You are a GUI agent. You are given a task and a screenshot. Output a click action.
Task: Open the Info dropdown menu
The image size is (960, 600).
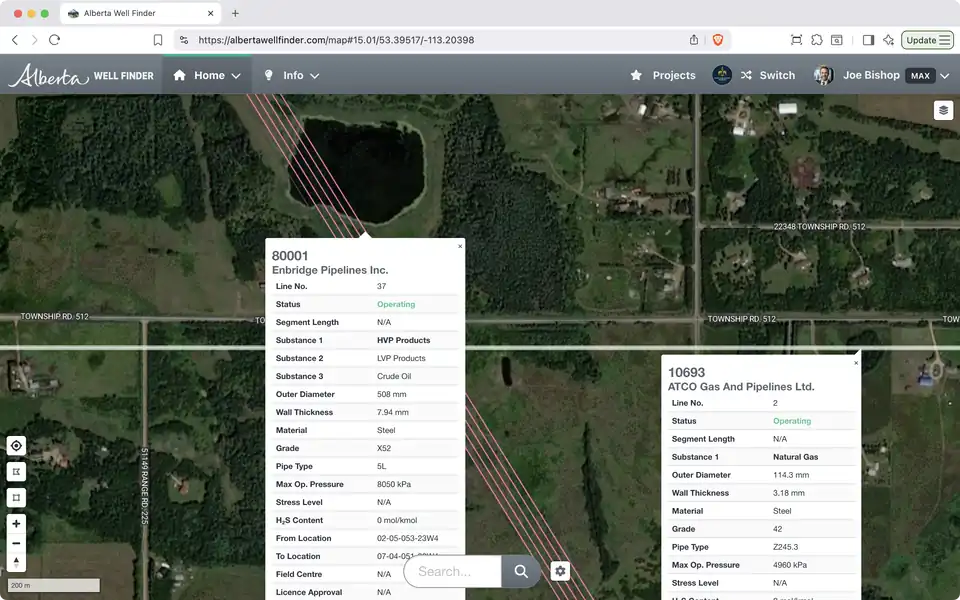click(x=292, y=75)
